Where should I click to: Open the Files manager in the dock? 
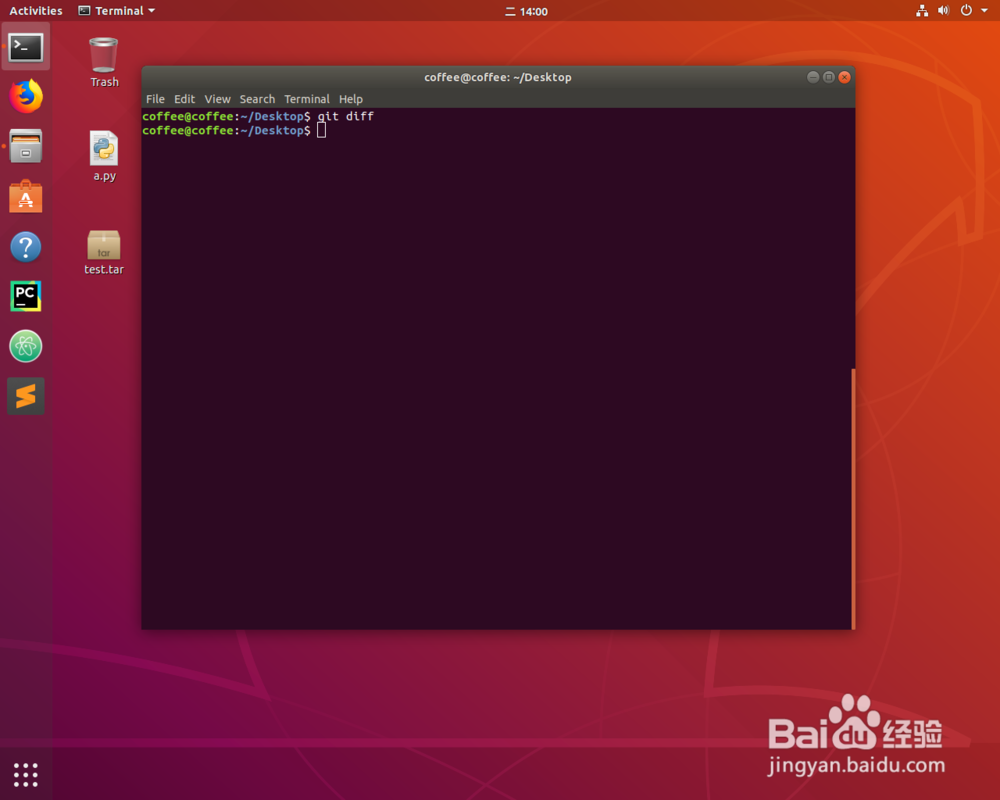click(x=26, y=146)
